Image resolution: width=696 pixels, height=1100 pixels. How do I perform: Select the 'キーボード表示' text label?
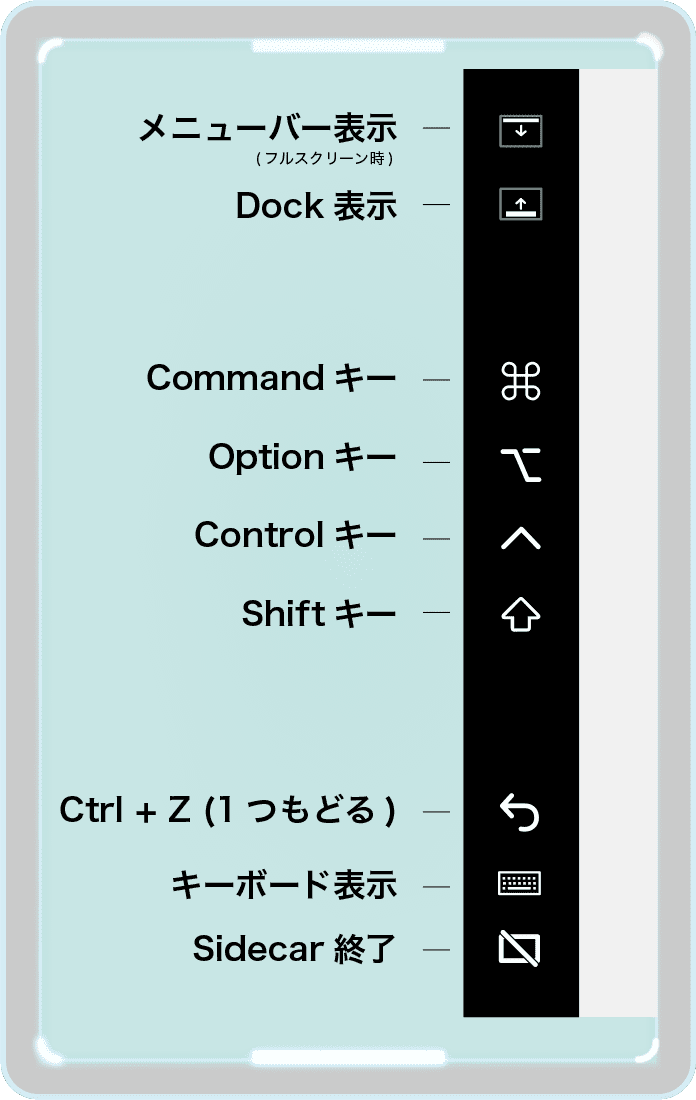pyautogui.click(x=285, y=885)
